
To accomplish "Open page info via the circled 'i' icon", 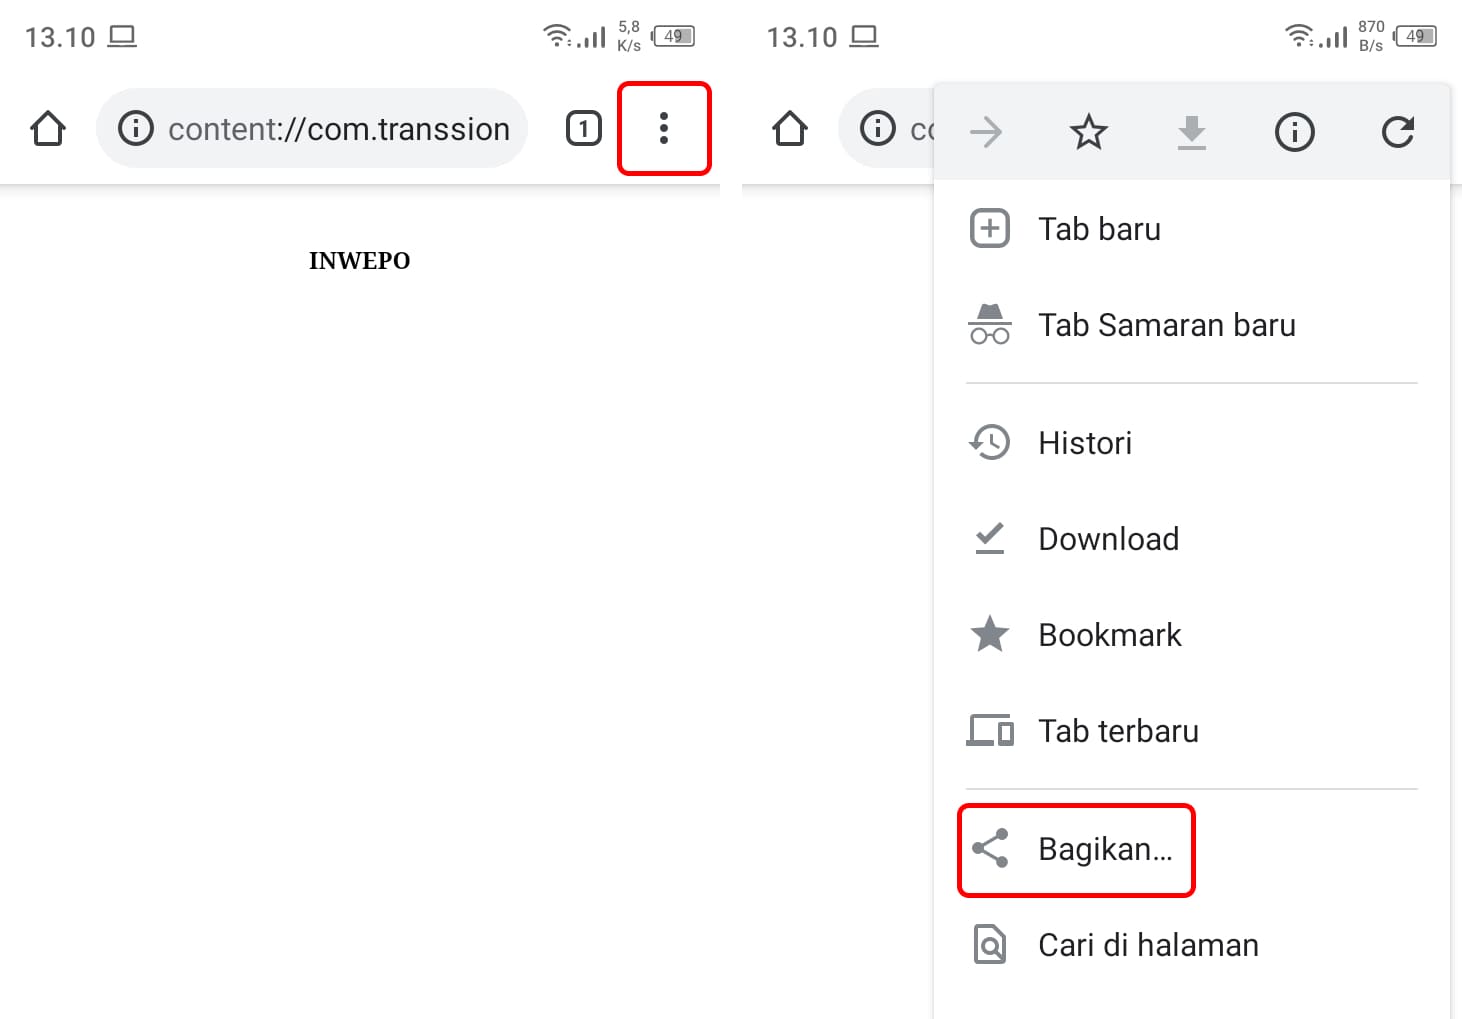I will pos(1294,130).
